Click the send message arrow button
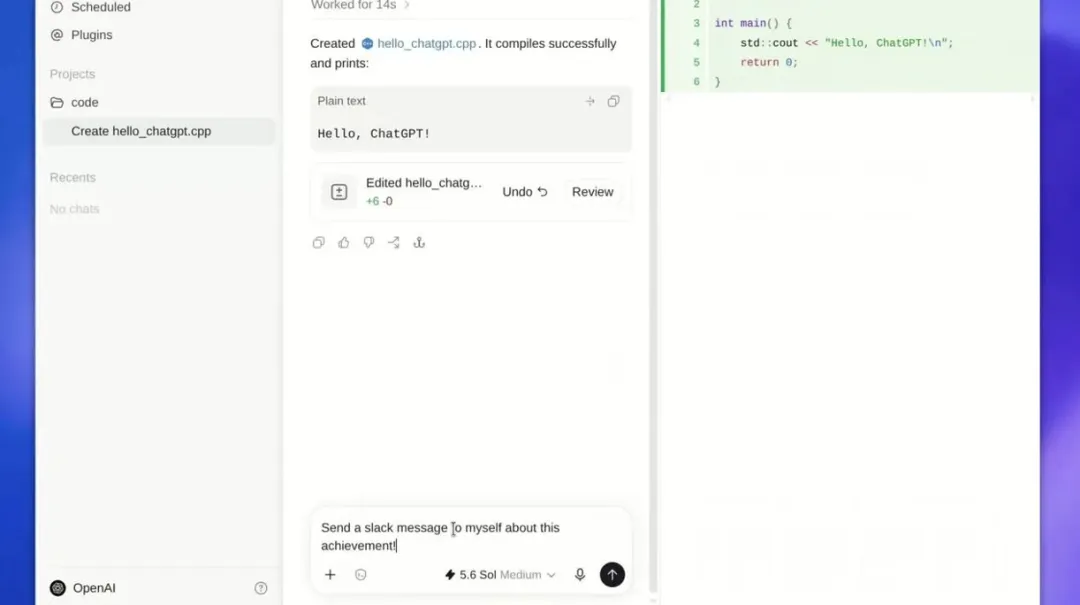This screenshot has width=1080, height=605. tap(612, 575)
